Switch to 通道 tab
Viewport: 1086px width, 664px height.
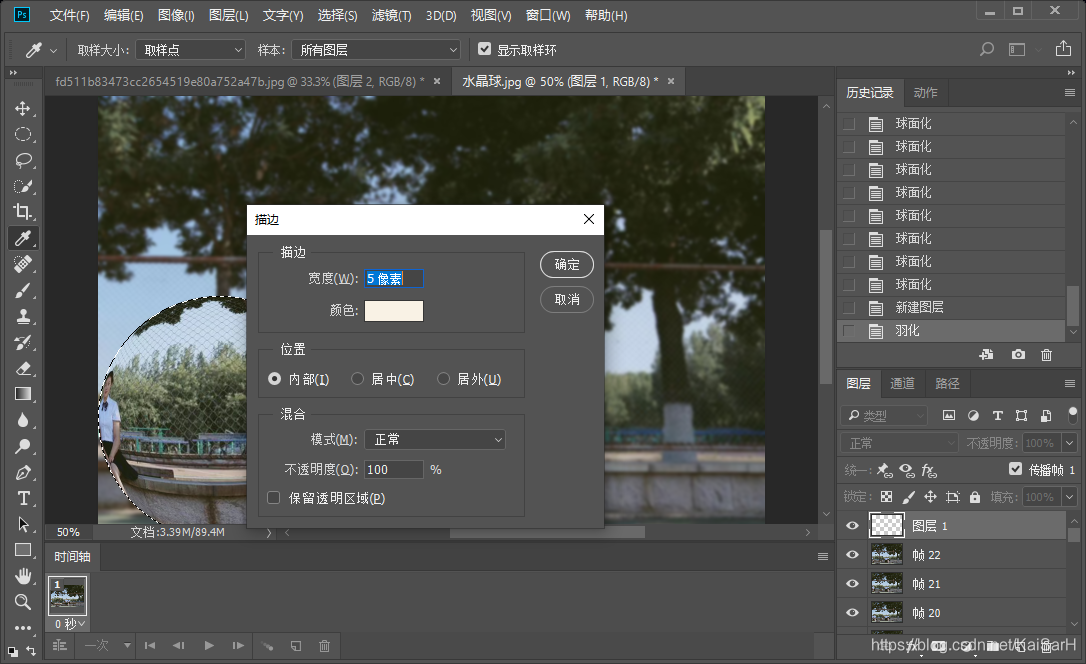click(x=902, y=383)
